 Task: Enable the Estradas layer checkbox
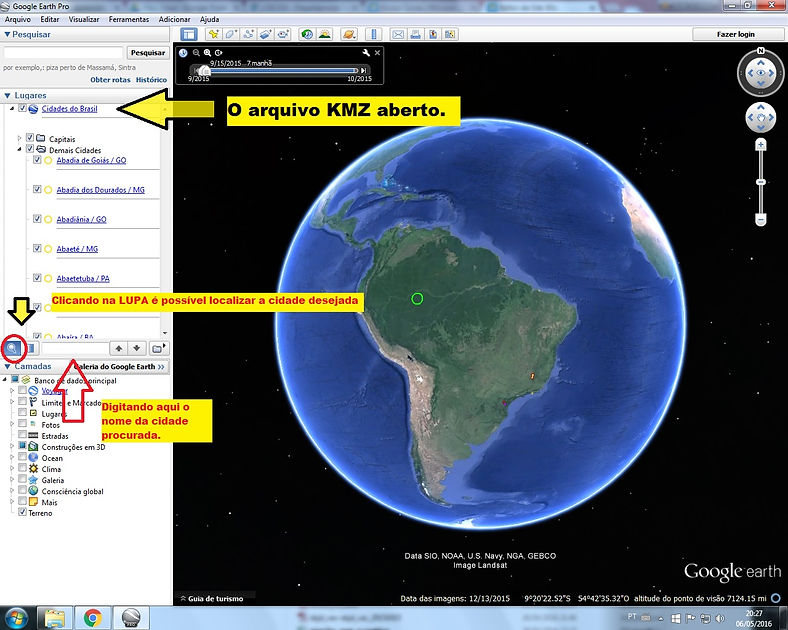22,435
